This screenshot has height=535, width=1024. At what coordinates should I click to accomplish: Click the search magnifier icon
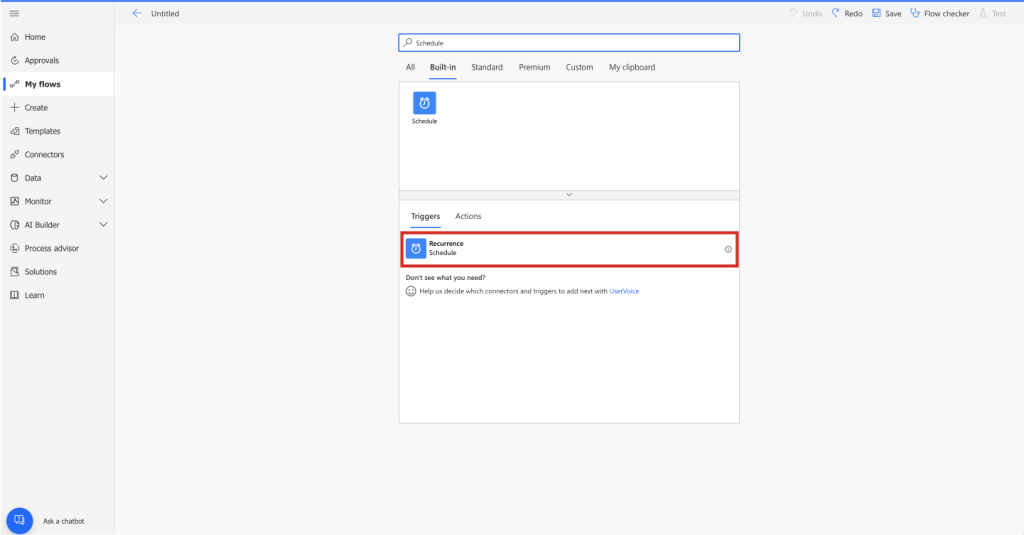408,42
